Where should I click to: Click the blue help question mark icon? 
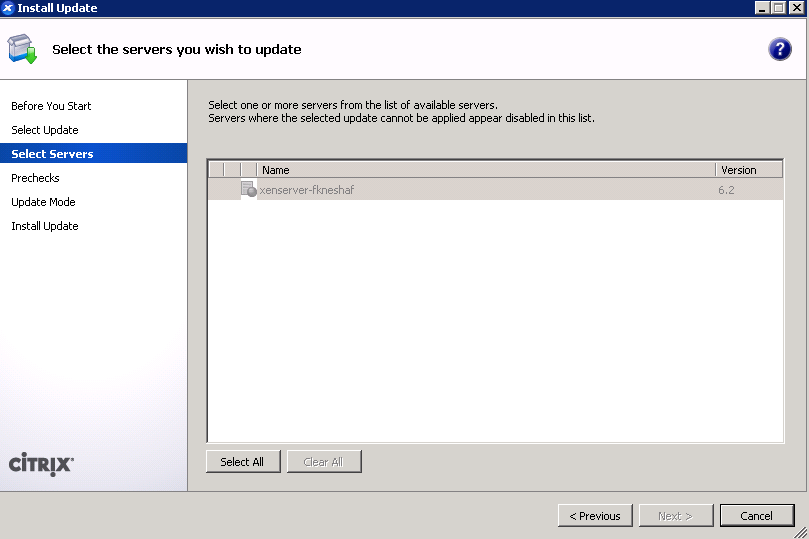tap(780, 49)
